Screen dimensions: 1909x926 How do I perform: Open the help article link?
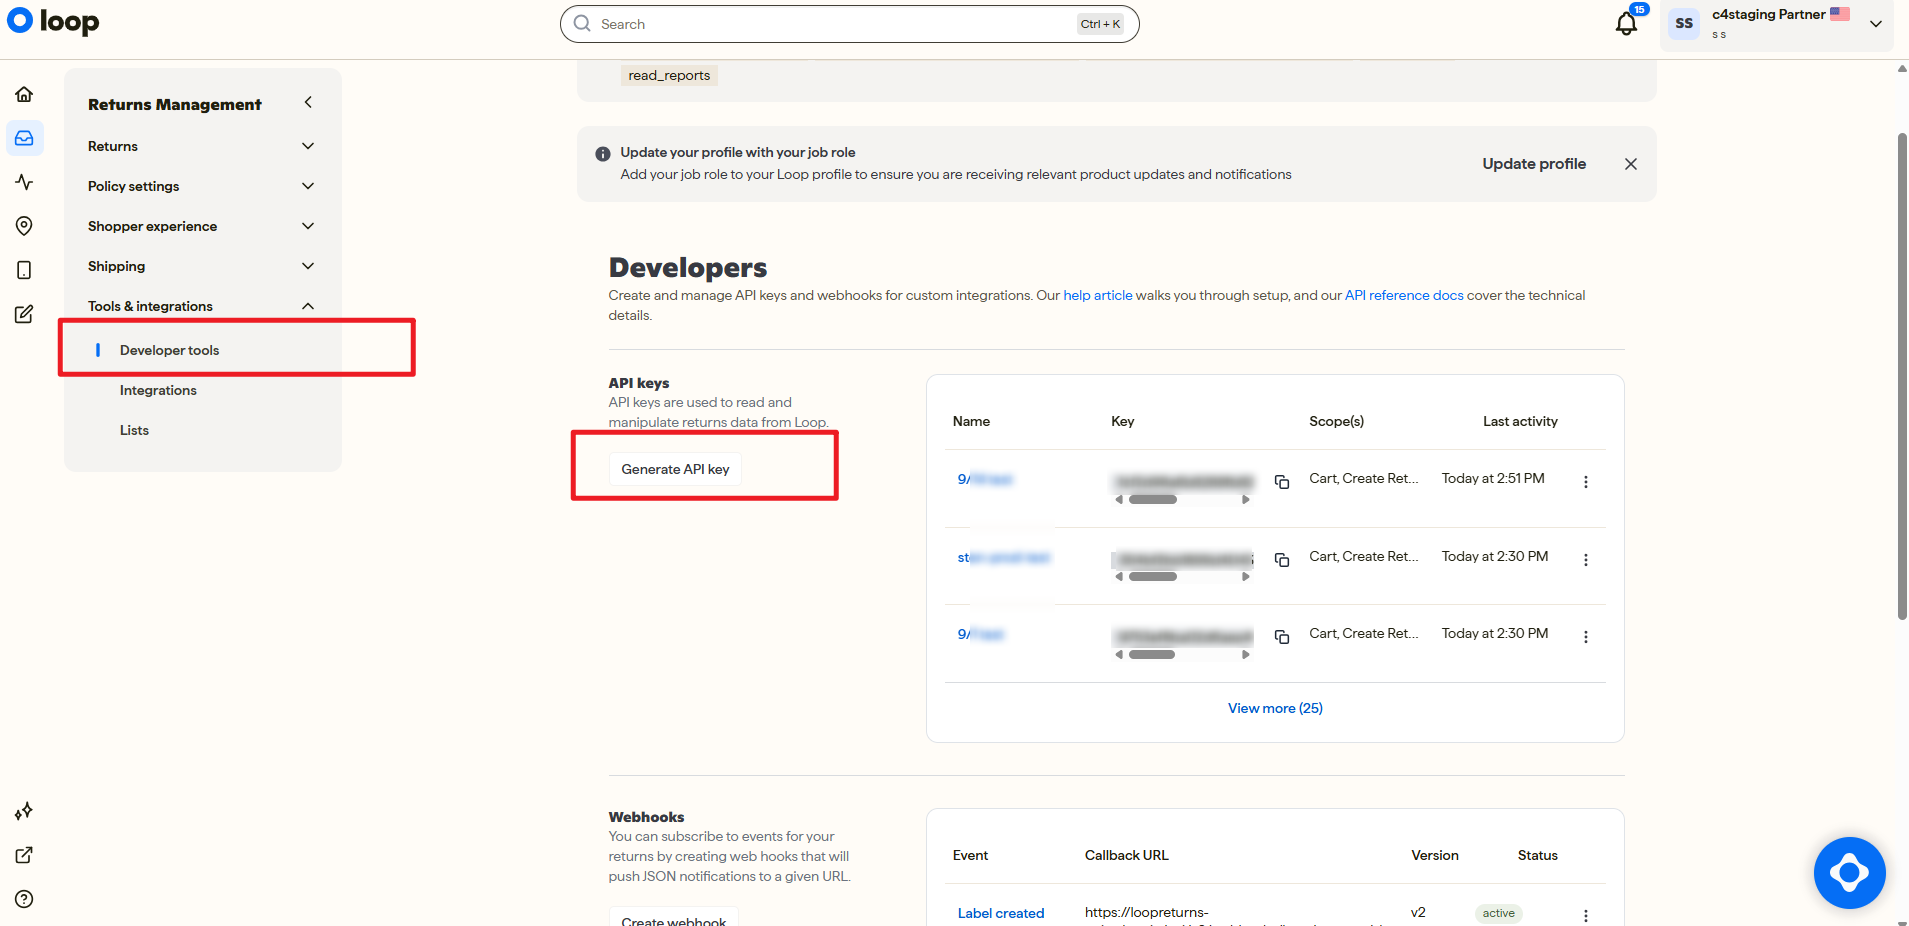click(1098, 295)
